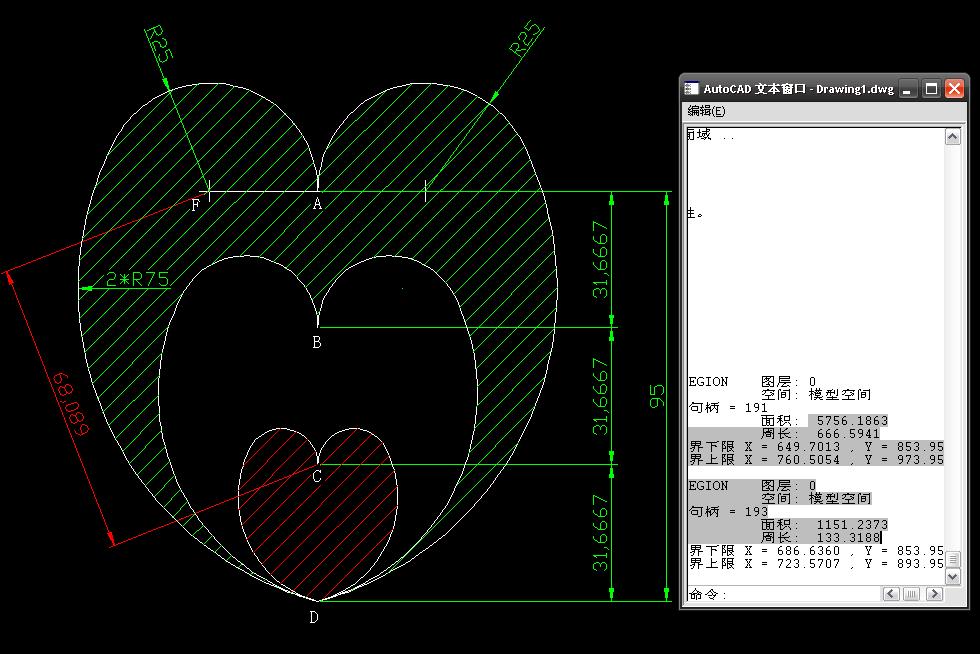The width and height of the screenshot is (980, 654).
Task: Click the X = 723.5707 upper bound line
Action: (x=816, y=563)
